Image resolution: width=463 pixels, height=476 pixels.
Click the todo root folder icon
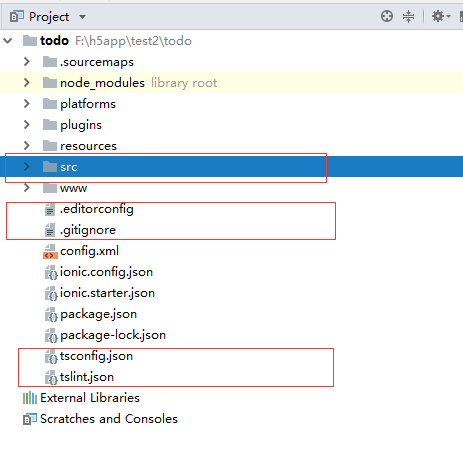tap(30, 41)
